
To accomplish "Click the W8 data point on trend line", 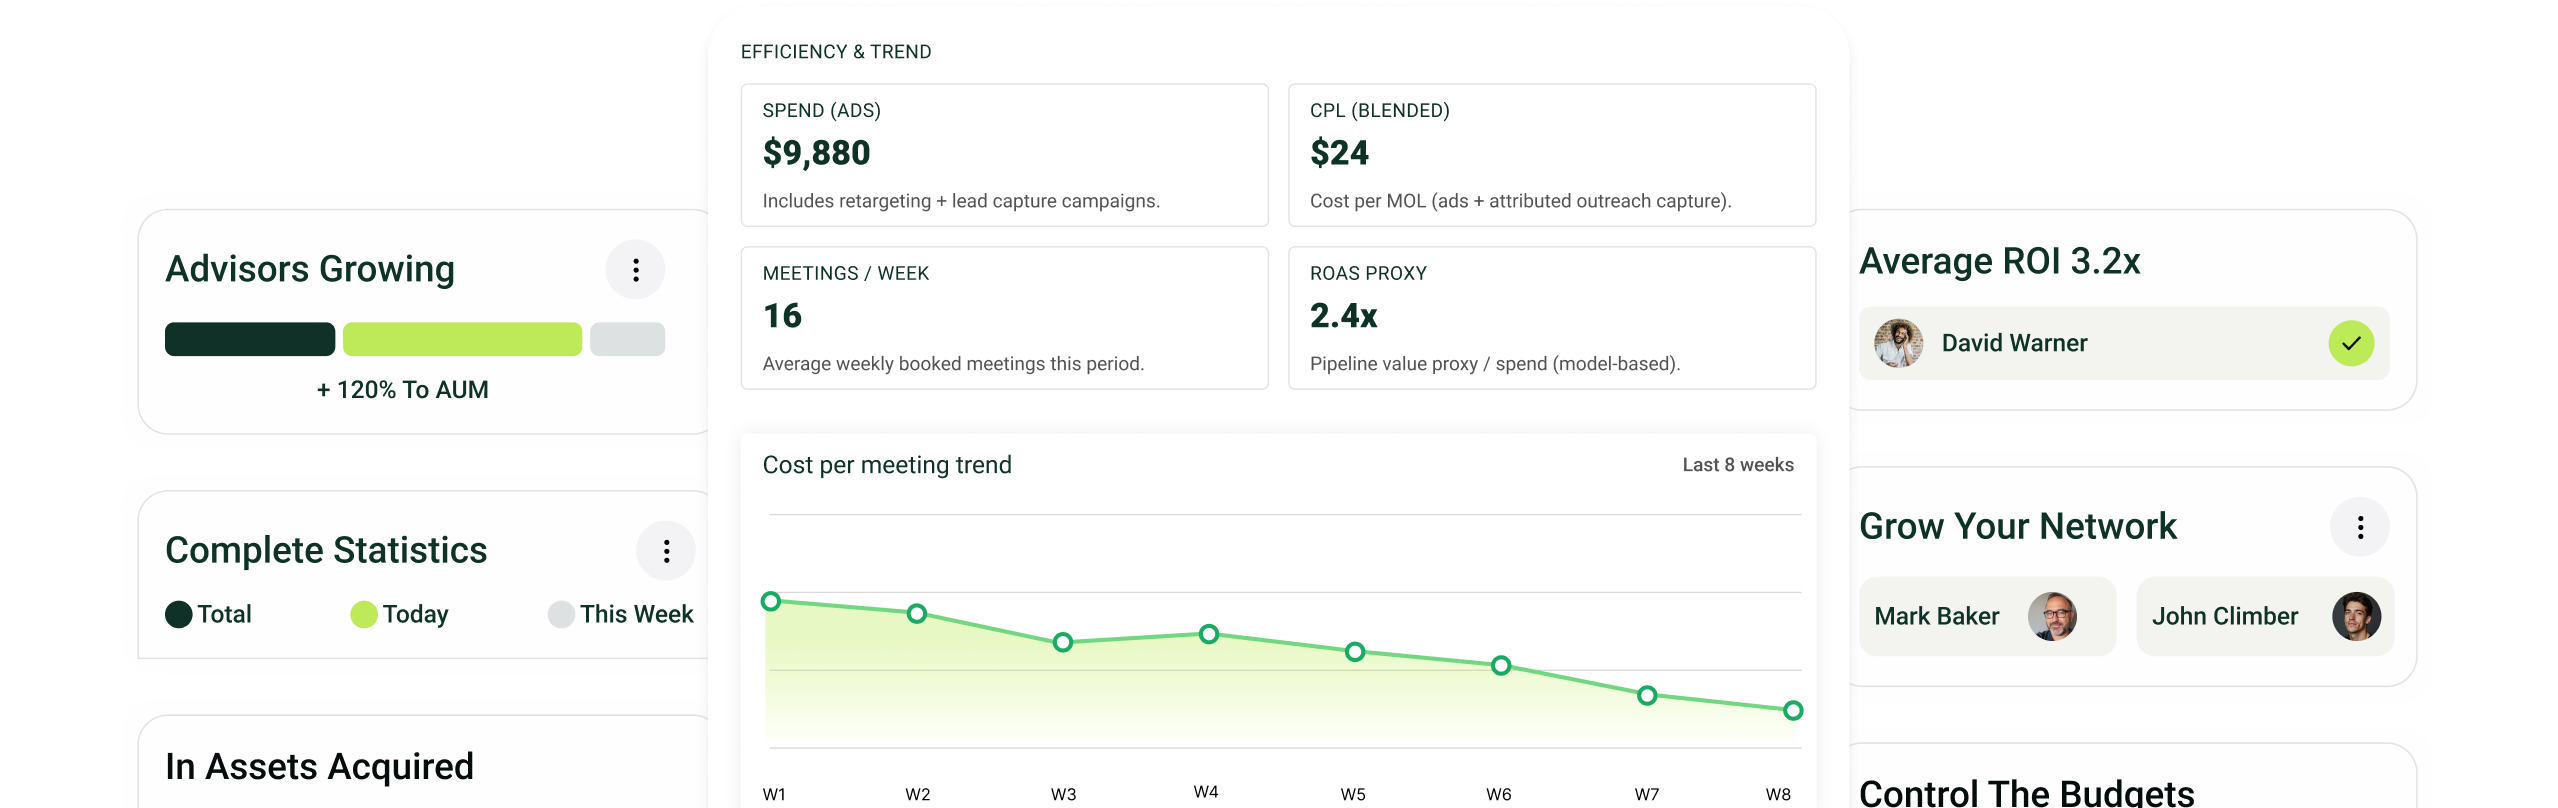I will (1793, 710).
